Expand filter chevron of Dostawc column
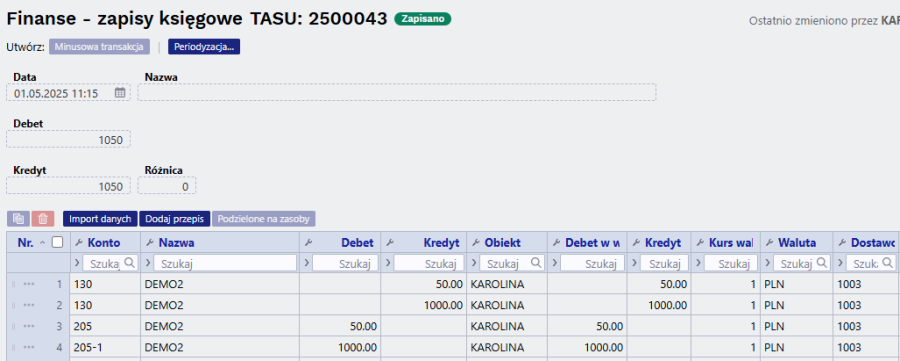Viewport: 900px width, 361px height. [x=840, y=263]
